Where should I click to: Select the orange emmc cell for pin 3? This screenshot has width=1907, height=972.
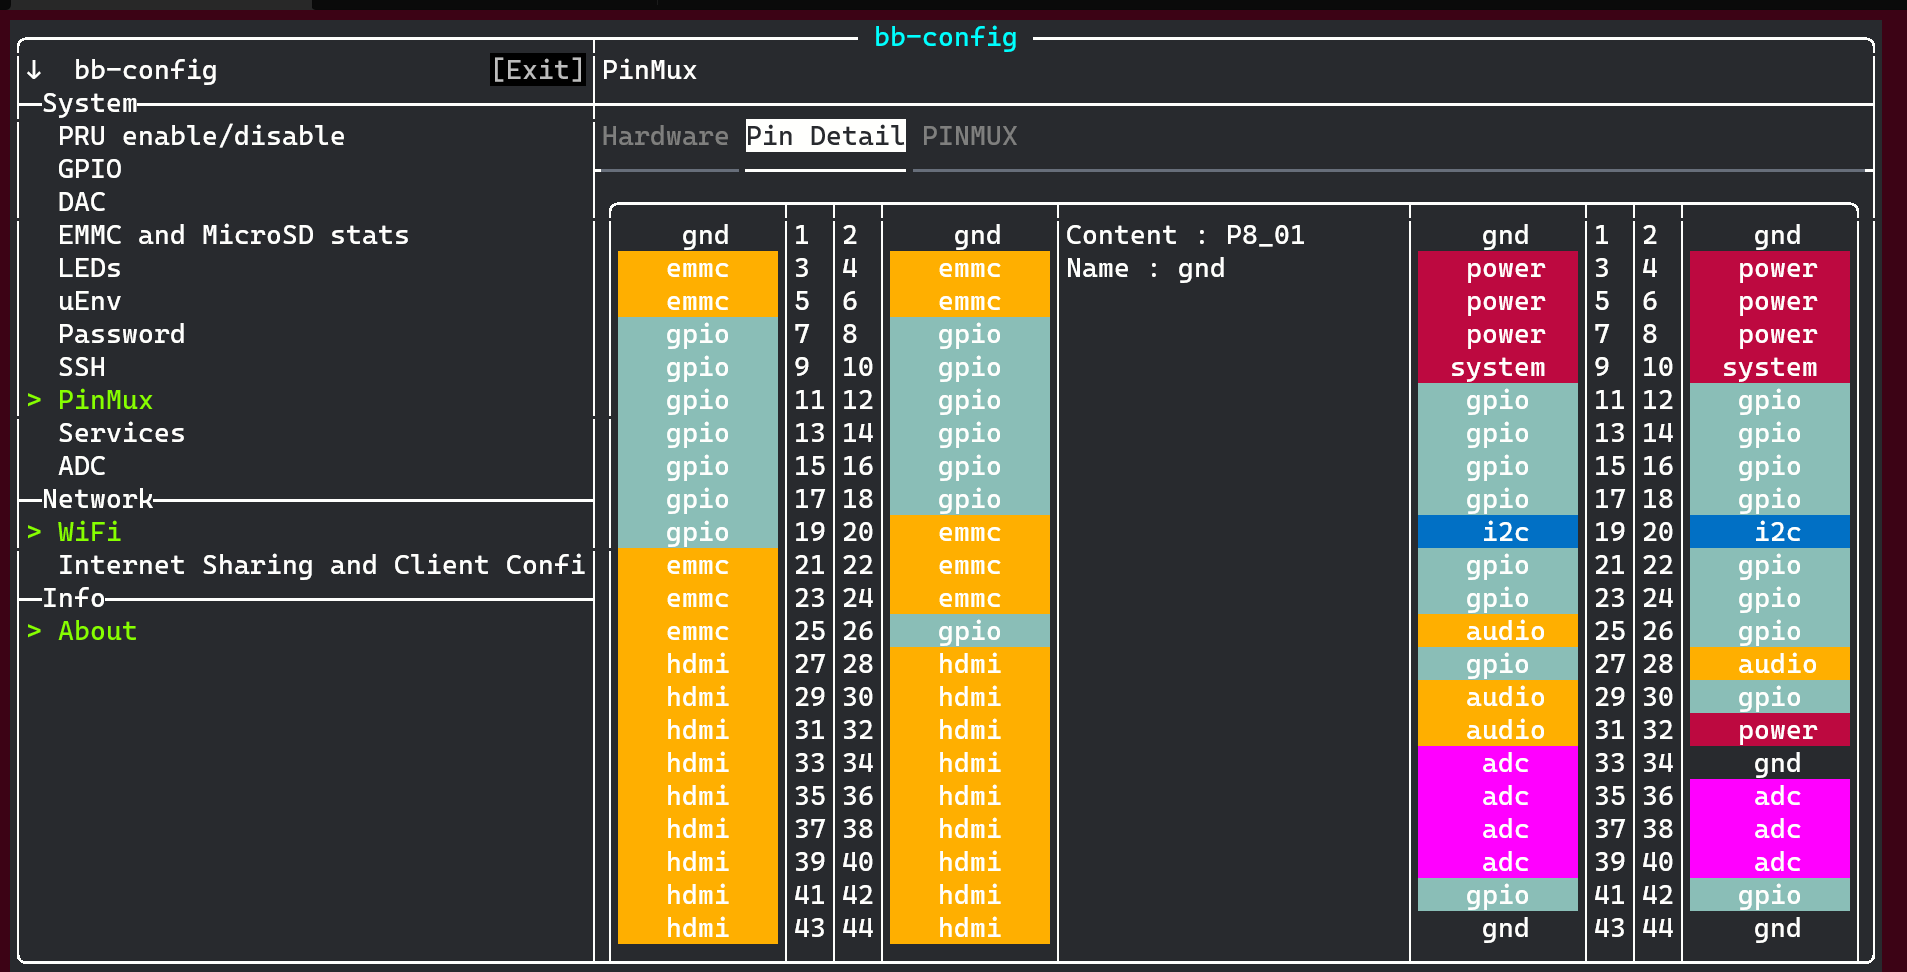tap(697, 268)
